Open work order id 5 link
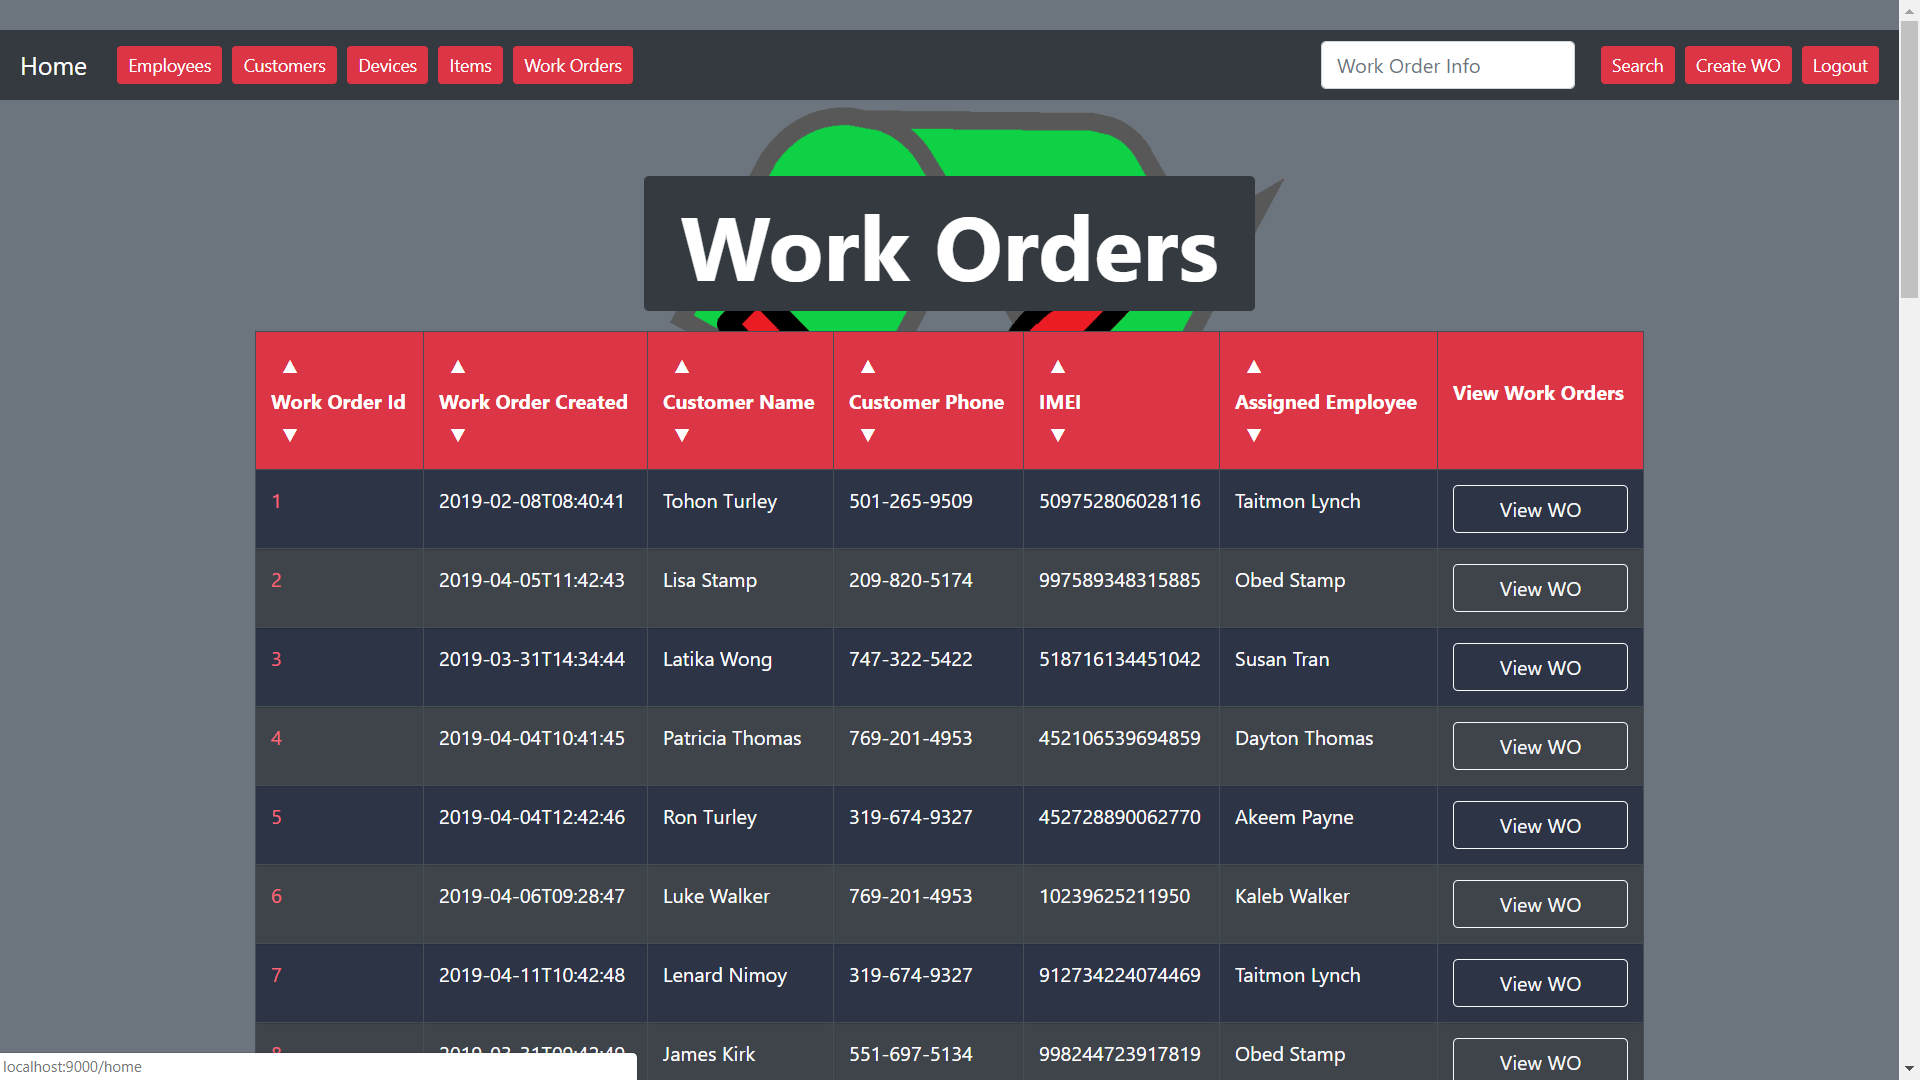Image resolution: width=1920 pixels, height=1080 pixels. tap(277, 817)
